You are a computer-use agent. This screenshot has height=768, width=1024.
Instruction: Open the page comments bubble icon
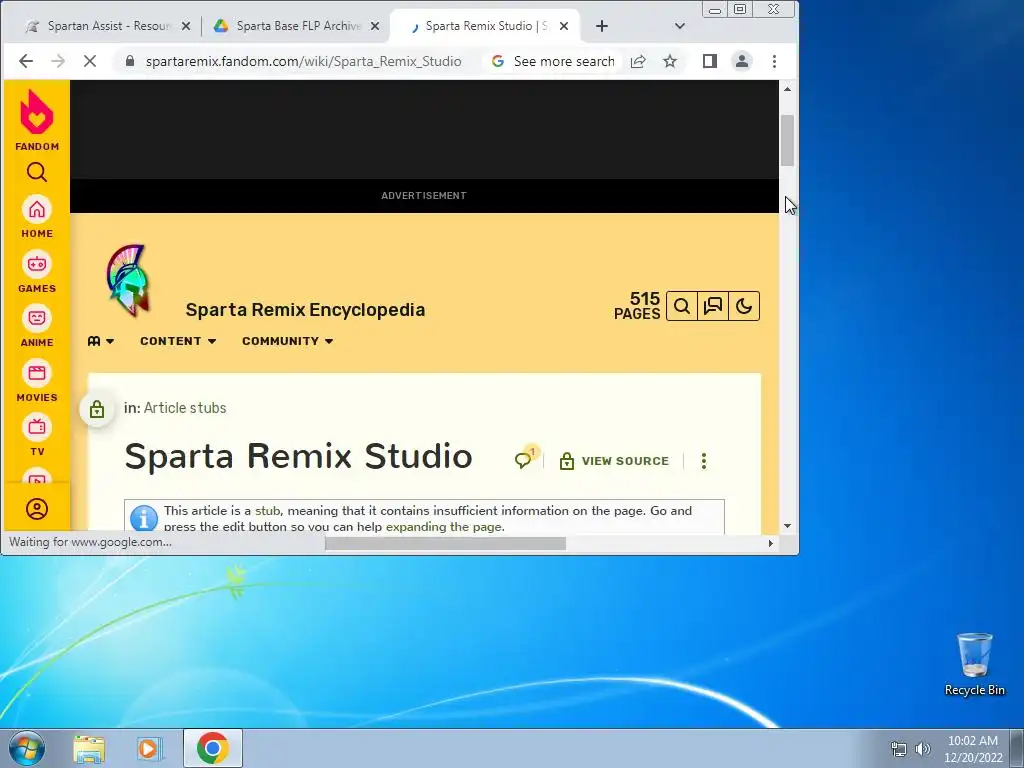click(524, 460)
